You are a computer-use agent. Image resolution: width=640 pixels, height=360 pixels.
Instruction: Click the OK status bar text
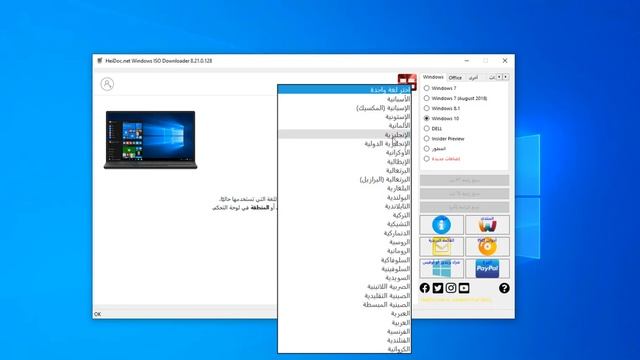(97, 314)
